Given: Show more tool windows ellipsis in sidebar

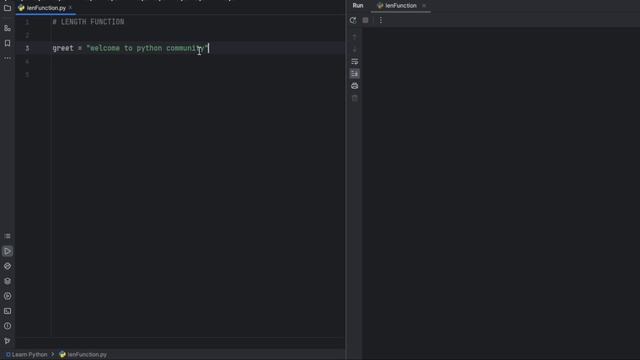Looking at the screenshot, I should click(7, 58).
